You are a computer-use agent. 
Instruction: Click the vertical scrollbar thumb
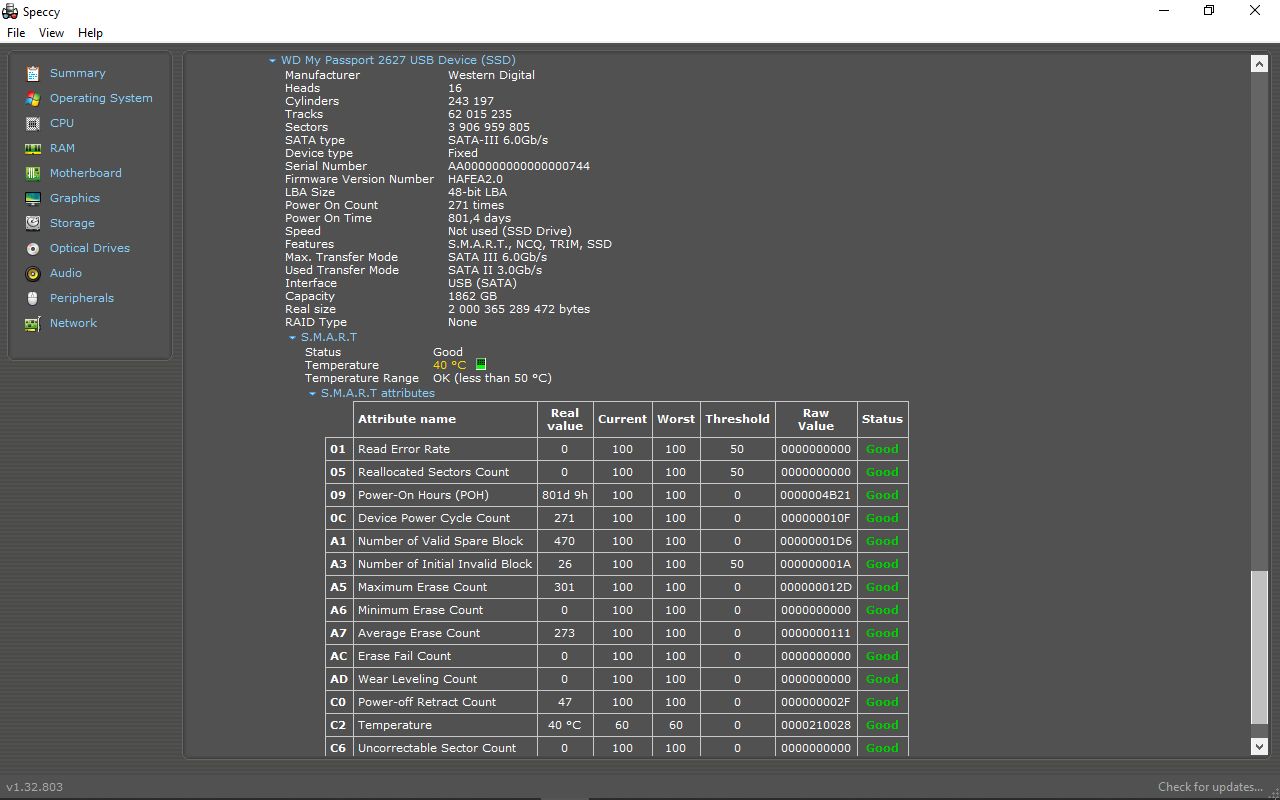tap(1260, 647)
